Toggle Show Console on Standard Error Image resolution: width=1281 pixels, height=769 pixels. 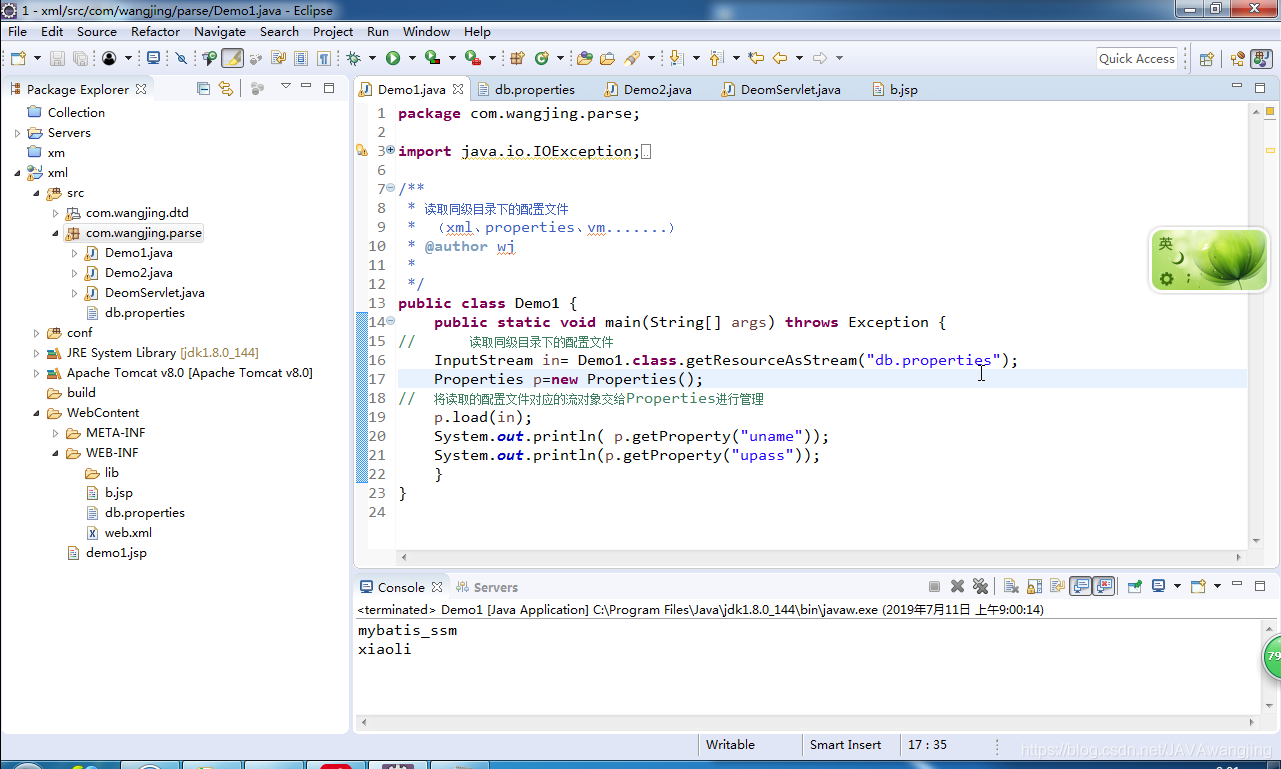(x=1104, y=587)
